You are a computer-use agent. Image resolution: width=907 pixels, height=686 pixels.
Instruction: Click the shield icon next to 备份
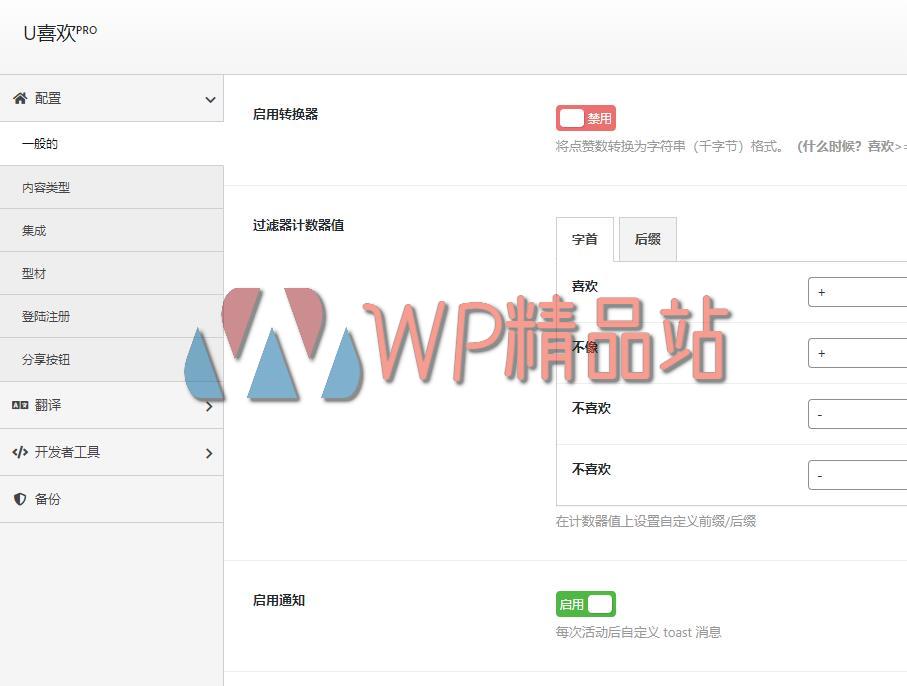pyautogui.click(x=19, y=499)
